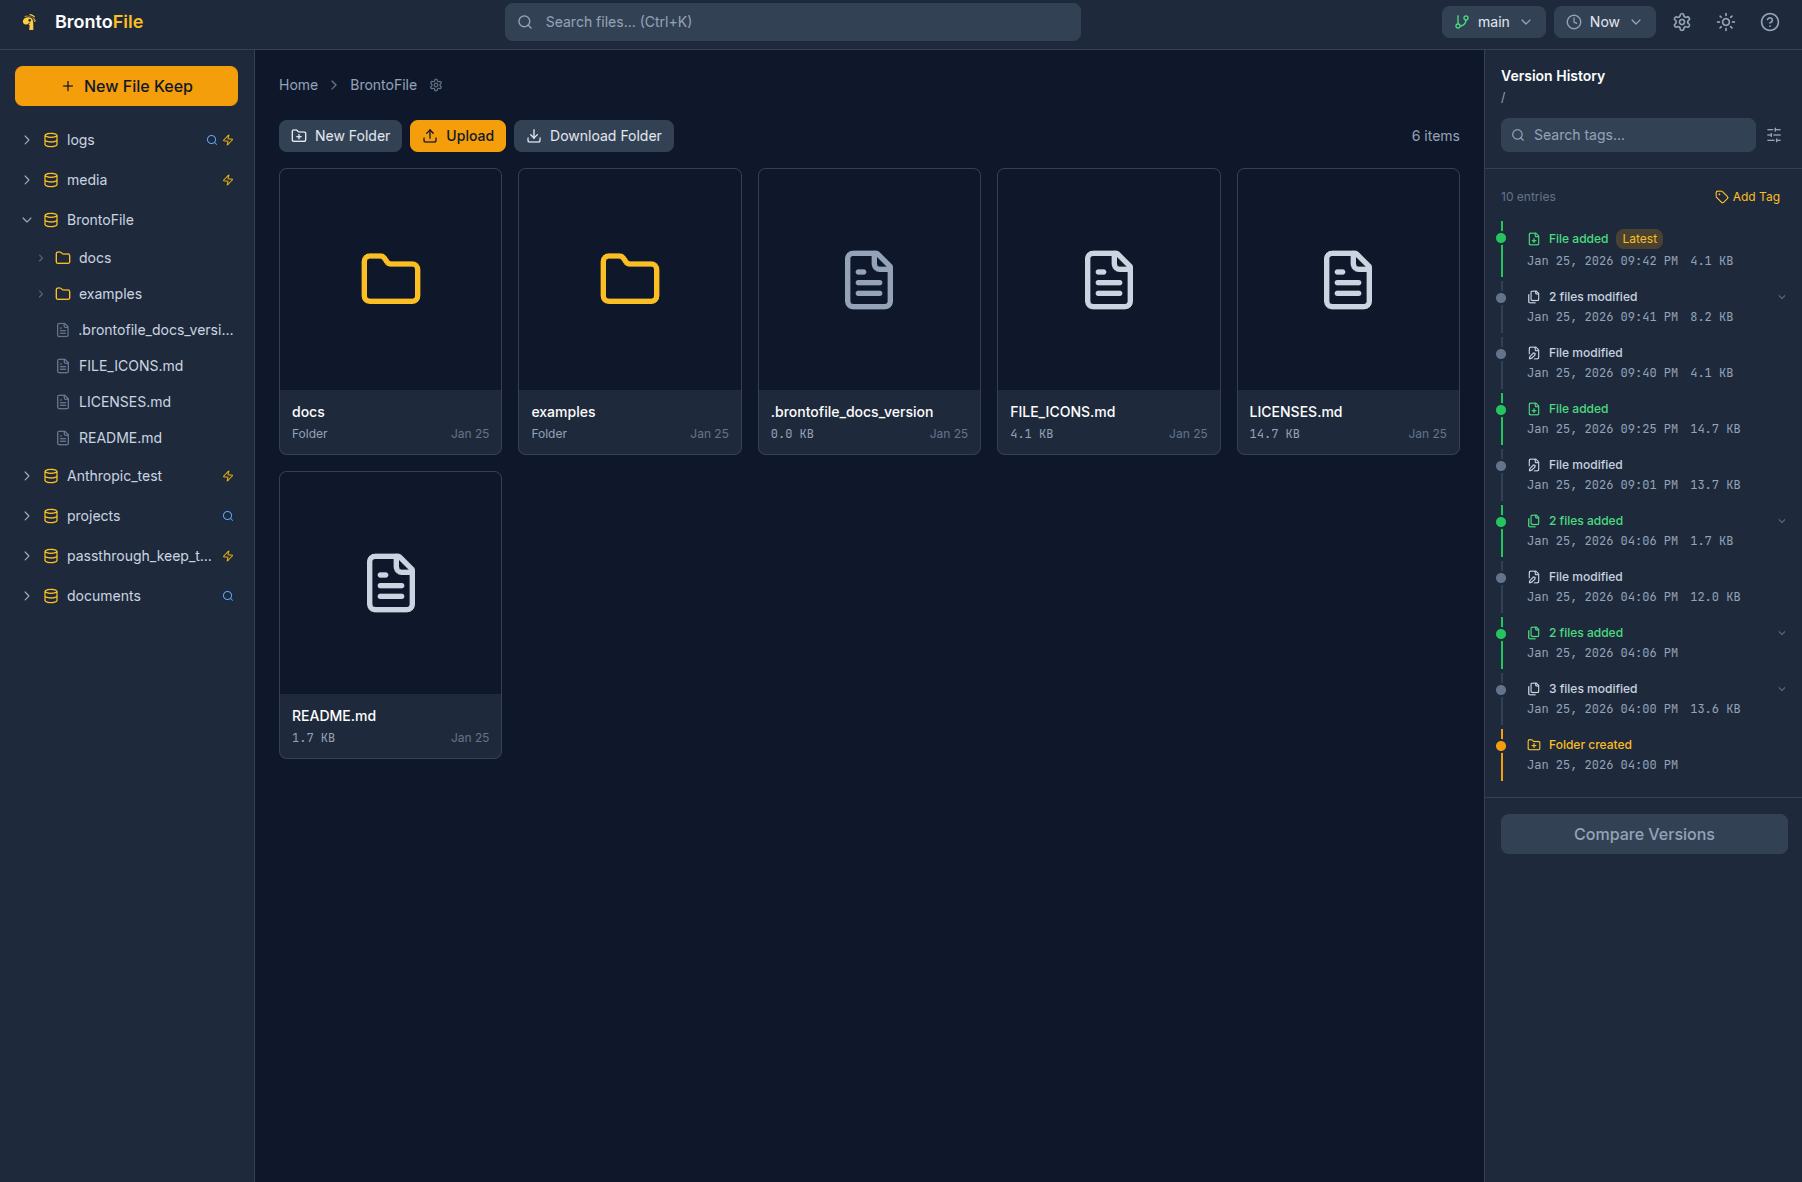Open the gear icon next to the BrontoFile breadcrumb

point(436,85)
